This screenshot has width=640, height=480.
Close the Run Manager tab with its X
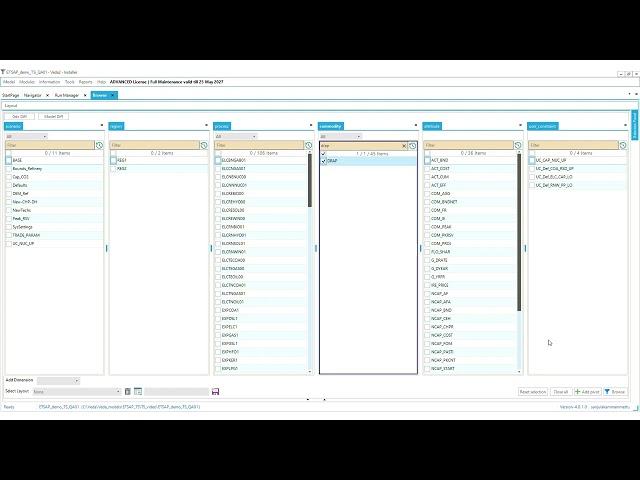(x=85, y=95)
